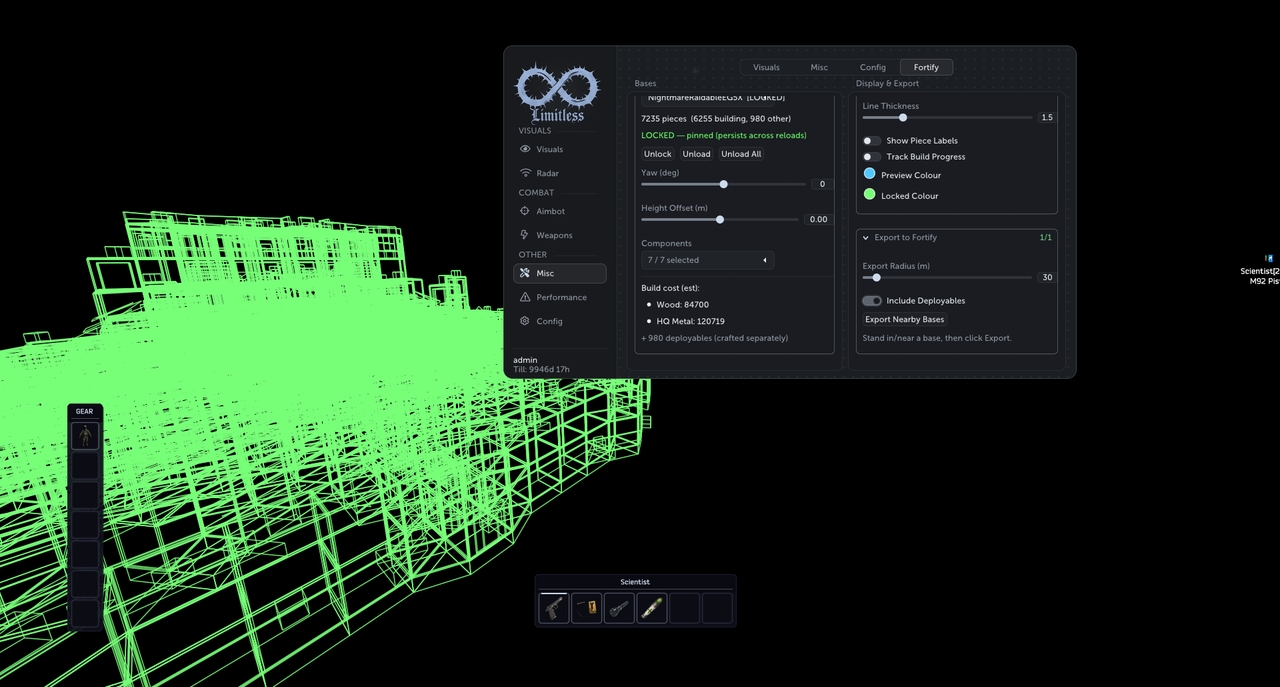The width and height of the screenshot is (1280, 687).
Task: Click the 'Scientist' hotbar title
Action: pos(635,582)
